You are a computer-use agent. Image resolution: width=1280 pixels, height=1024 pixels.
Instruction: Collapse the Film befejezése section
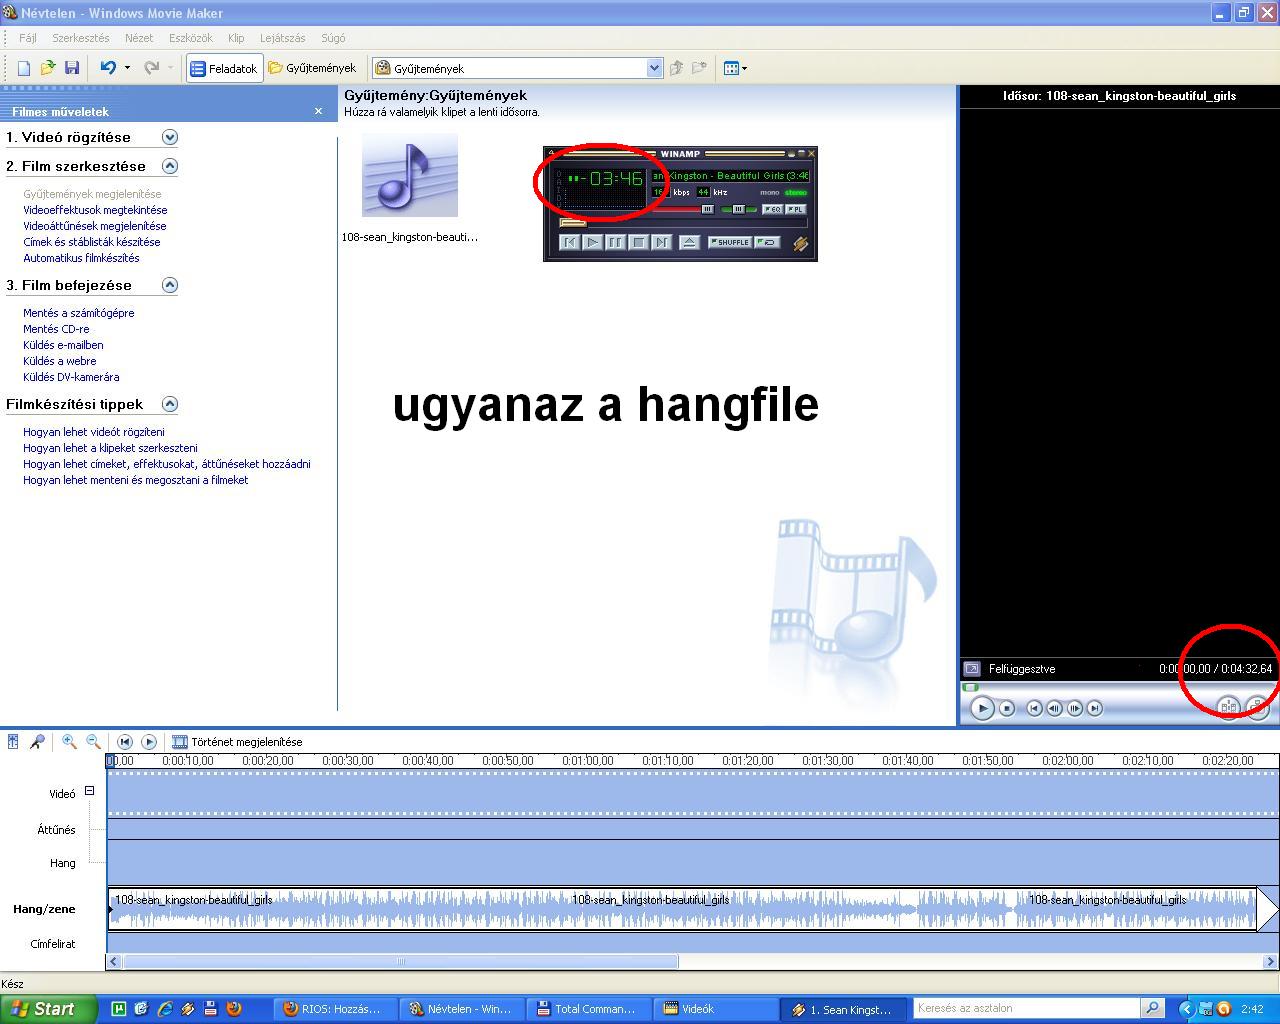pyautogui.click(x=170, y=285)
